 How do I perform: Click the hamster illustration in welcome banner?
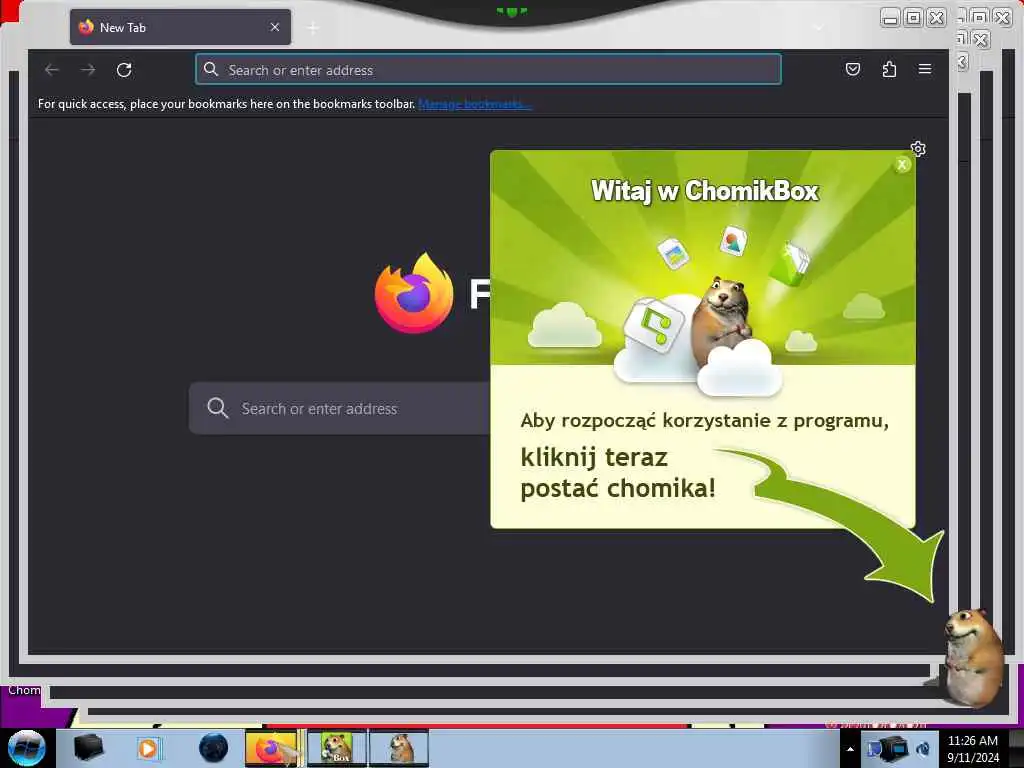coord(722,321)
